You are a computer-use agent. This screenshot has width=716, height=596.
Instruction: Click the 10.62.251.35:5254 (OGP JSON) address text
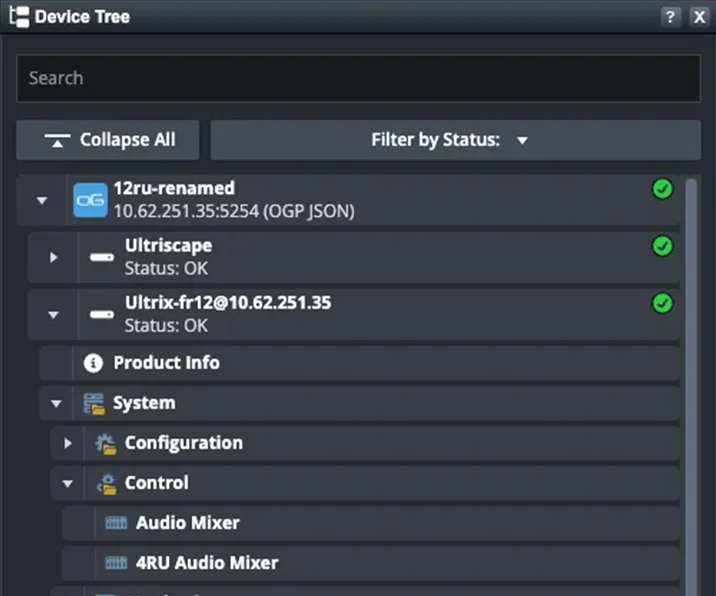(x=234, y=211)
